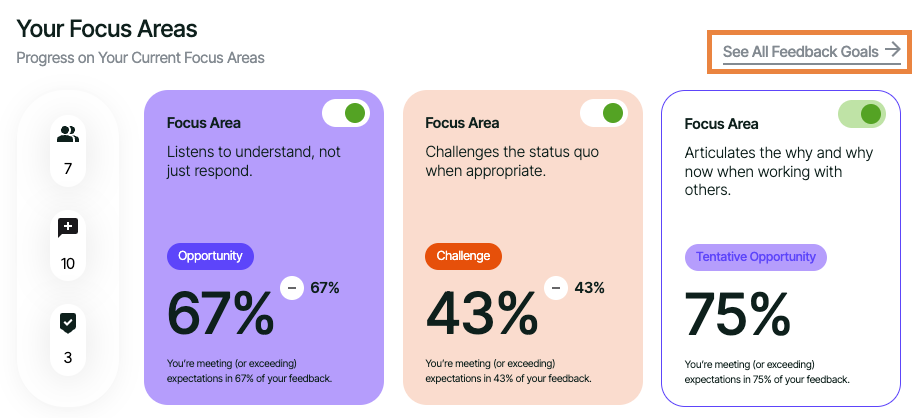Screen dimensions: 917x418
Task: Click the Your Focus Areas heading
Action: coord(107,28)
